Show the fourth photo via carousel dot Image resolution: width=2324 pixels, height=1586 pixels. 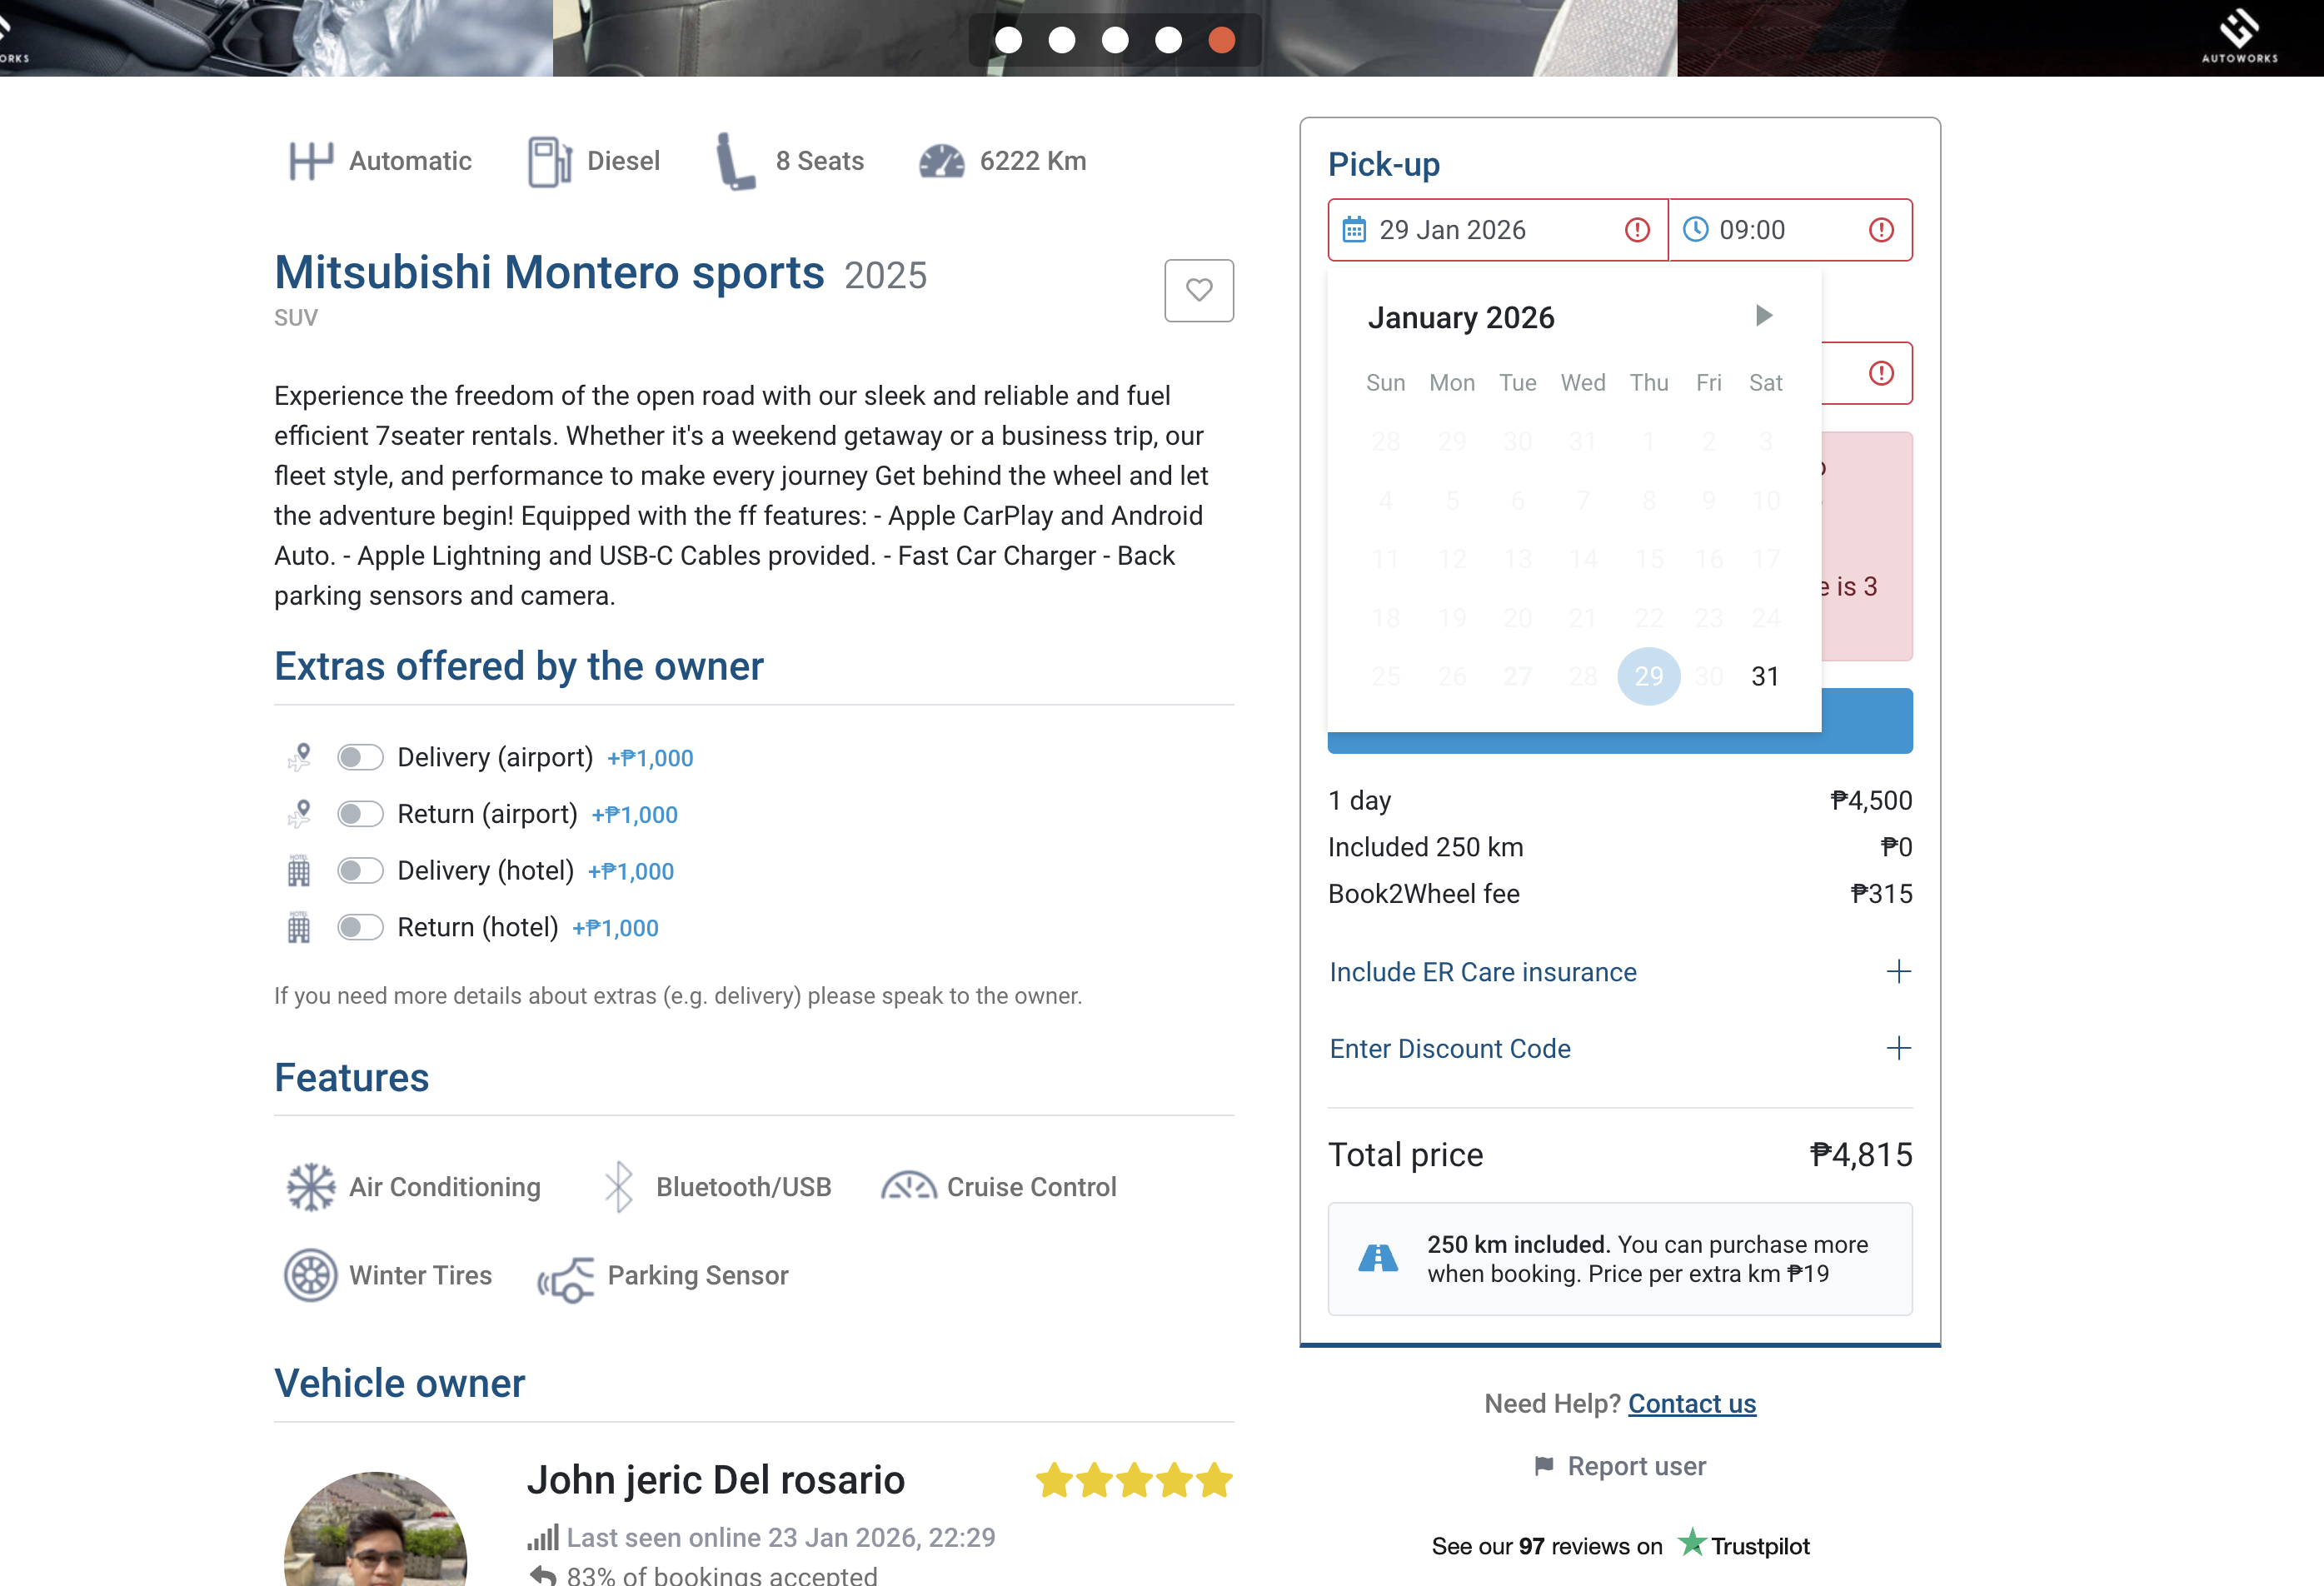point(1168,39)
